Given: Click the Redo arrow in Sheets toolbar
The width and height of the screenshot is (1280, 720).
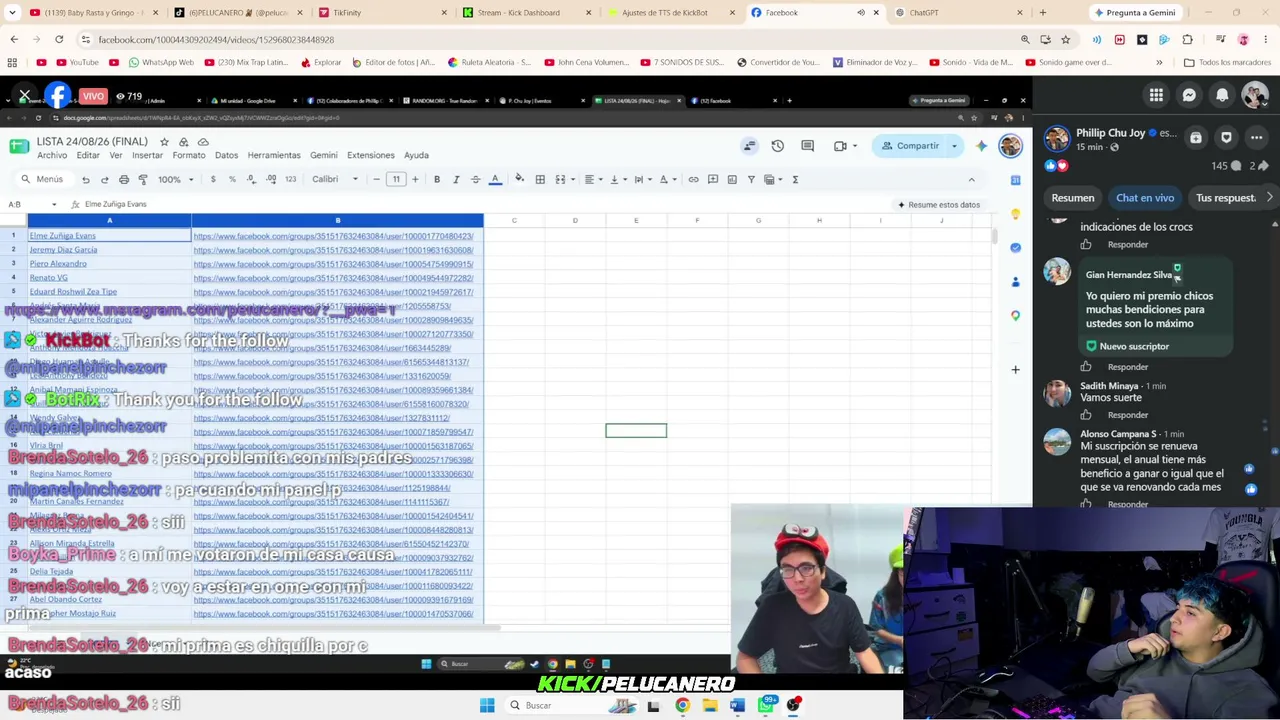Looking at the screenshot, I should tap(104, 180).
